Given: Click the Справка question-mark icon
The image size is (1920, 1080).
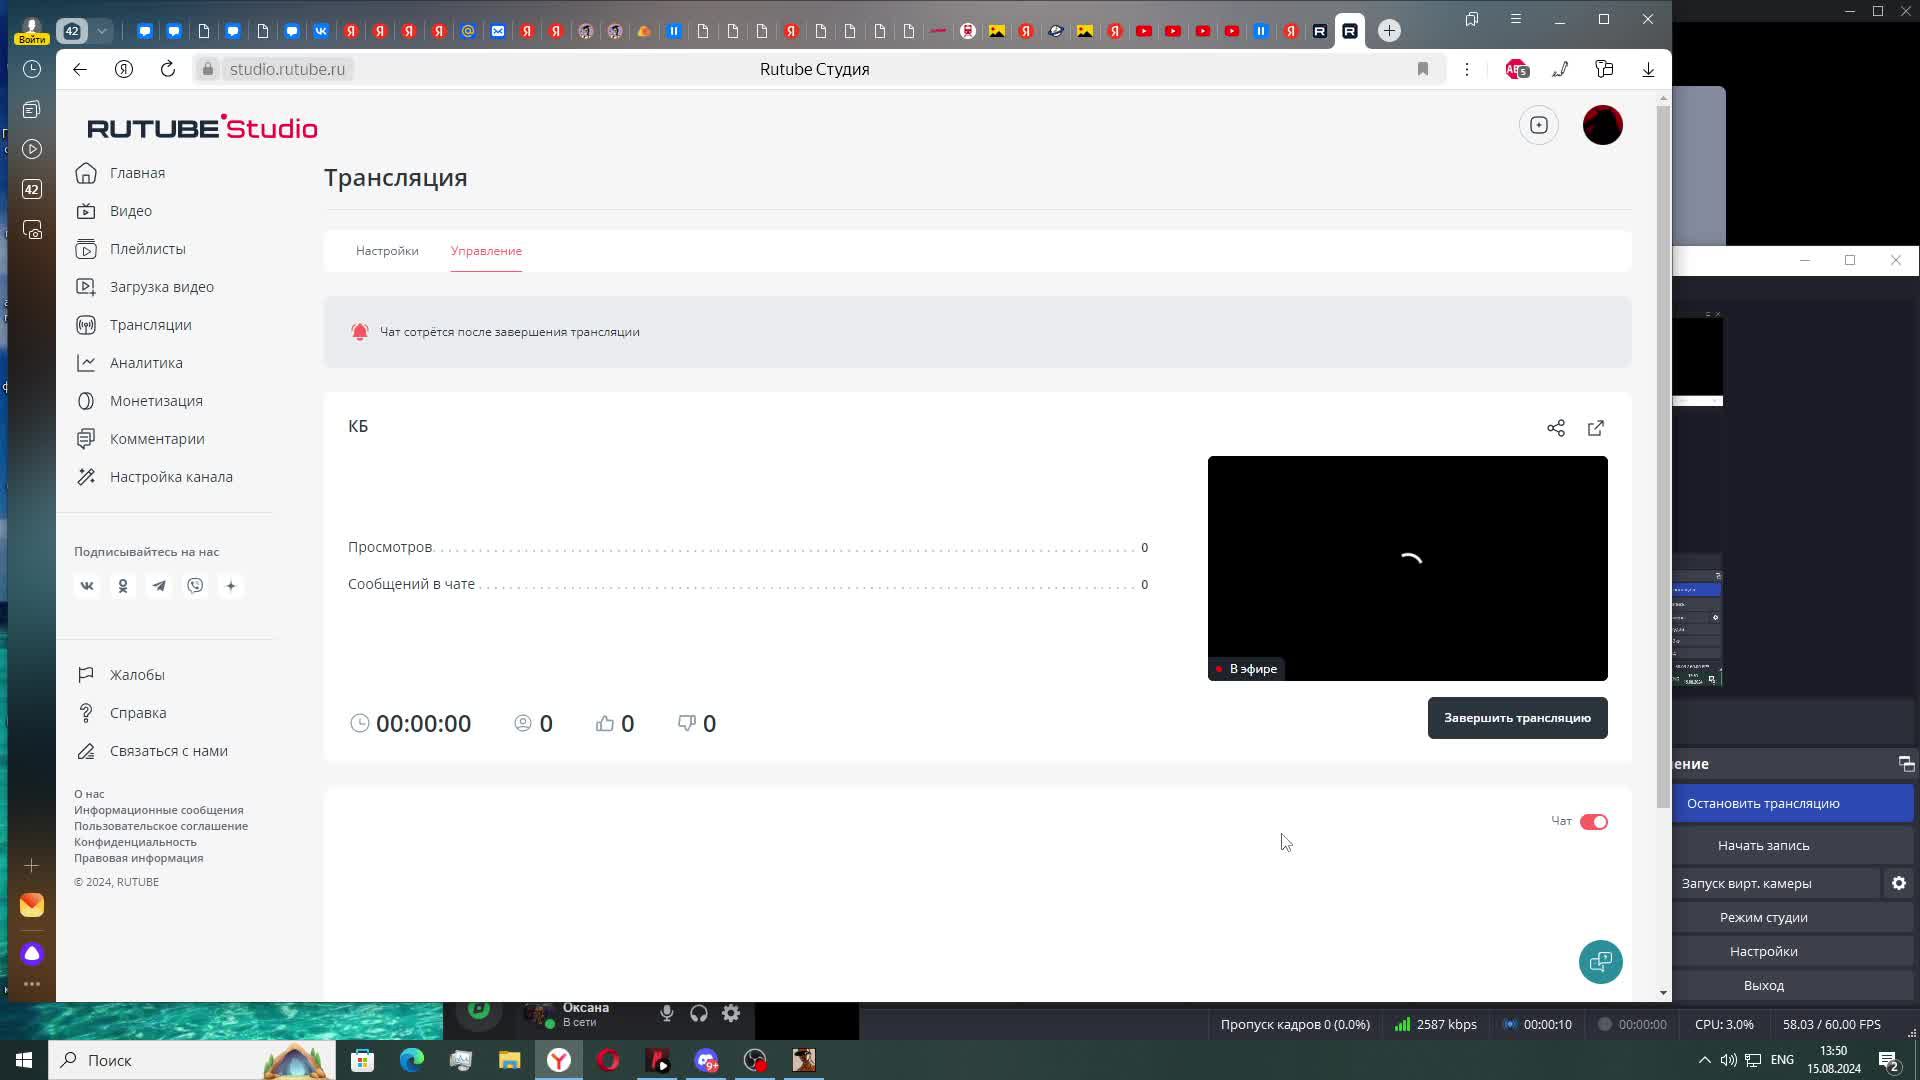Looking at the screenshot, I should (x=87, y=713).
